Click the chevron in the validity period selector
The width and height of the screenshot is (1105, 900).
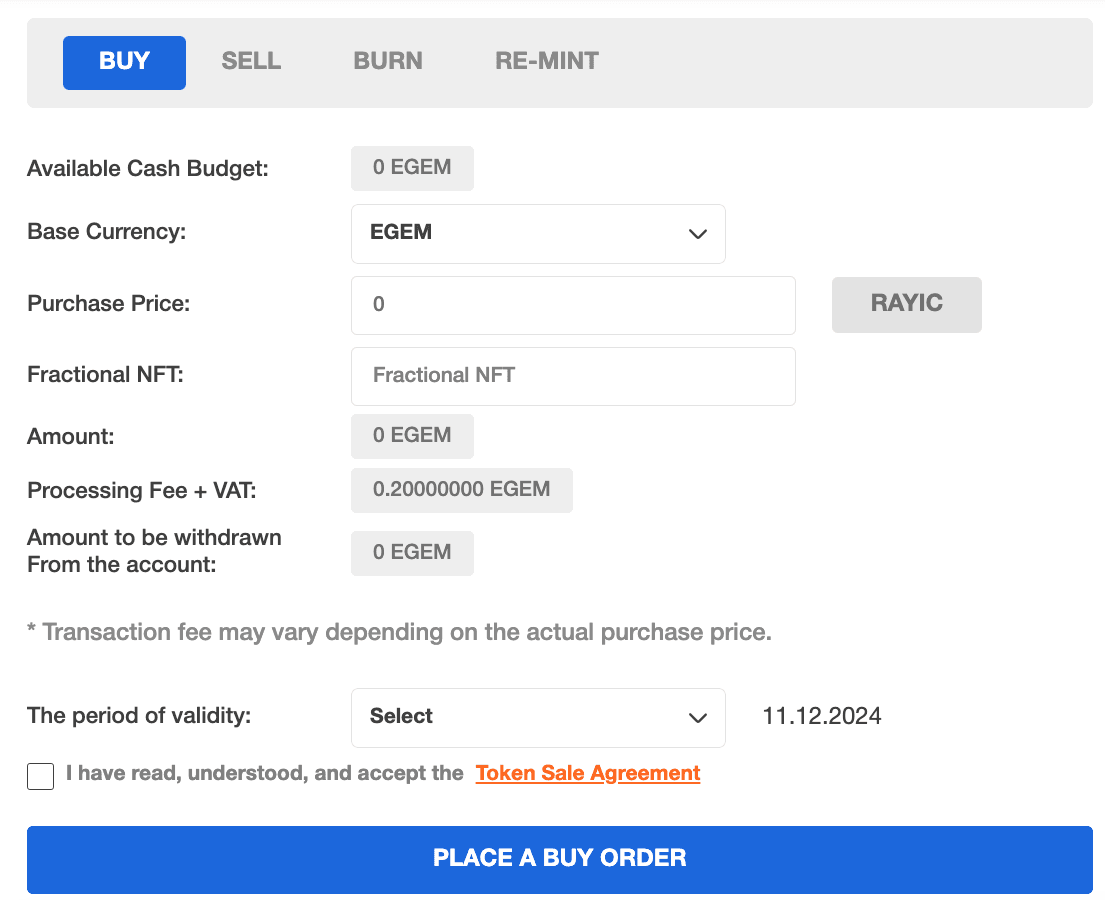698,718
